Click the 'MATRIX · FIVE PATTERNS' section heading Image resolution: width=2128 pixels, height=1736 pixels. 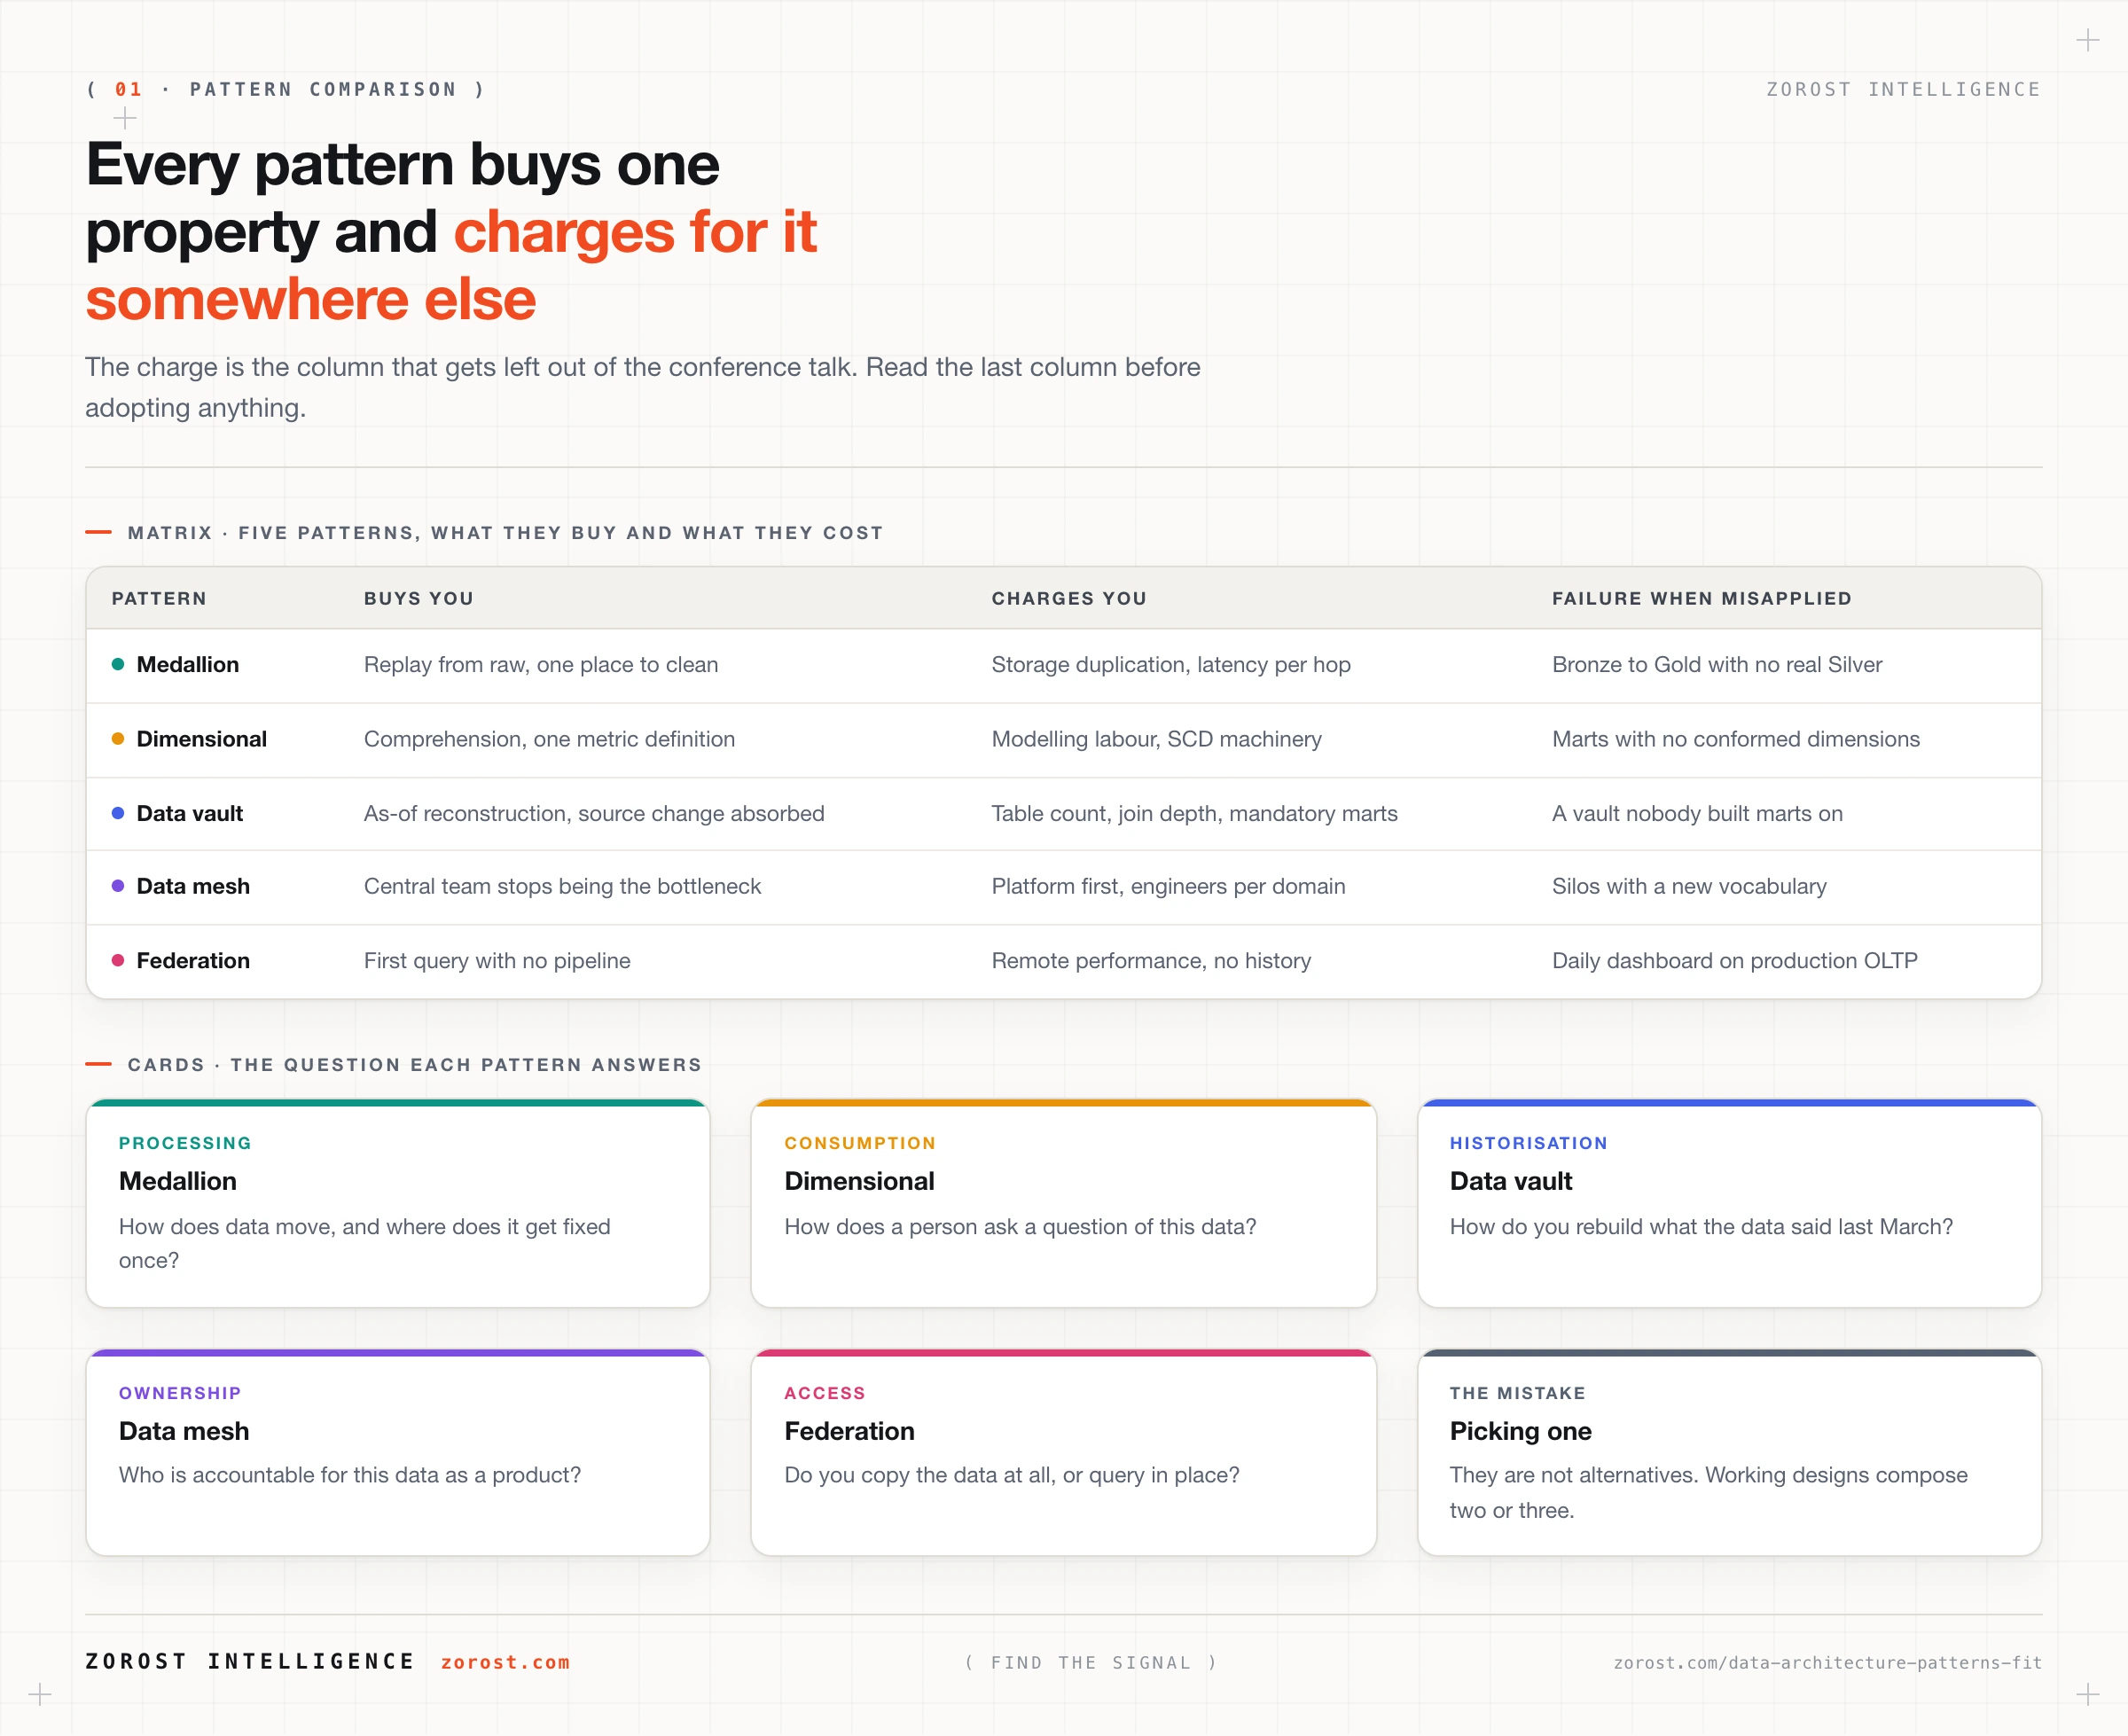point(505,532)
